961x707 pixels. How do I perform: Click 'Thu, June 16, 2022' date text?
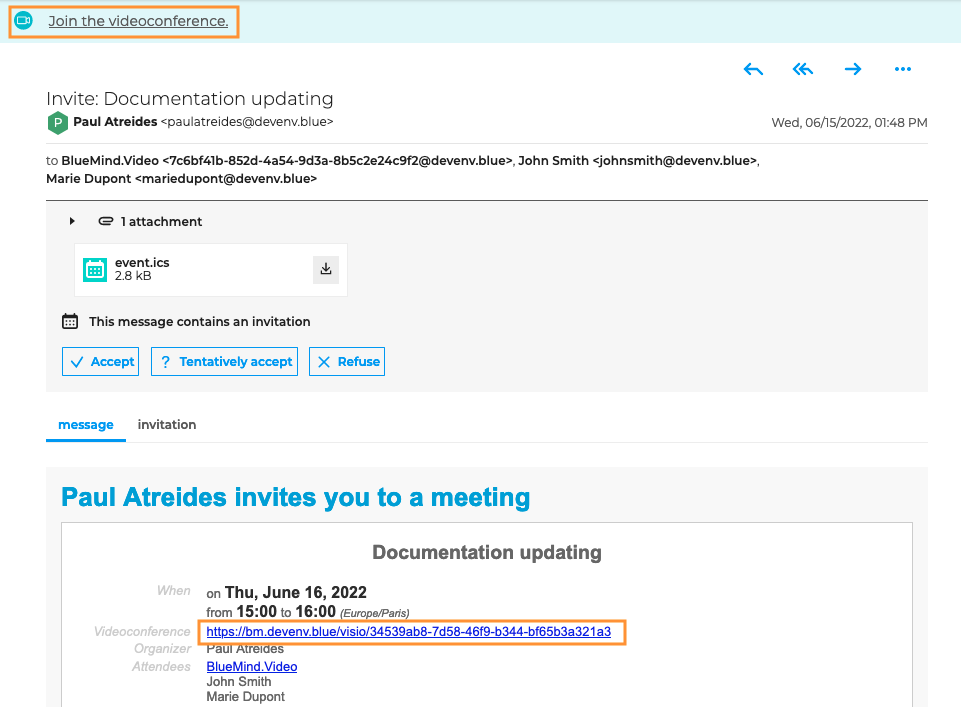pyautogui.click(x=295, y=592)
